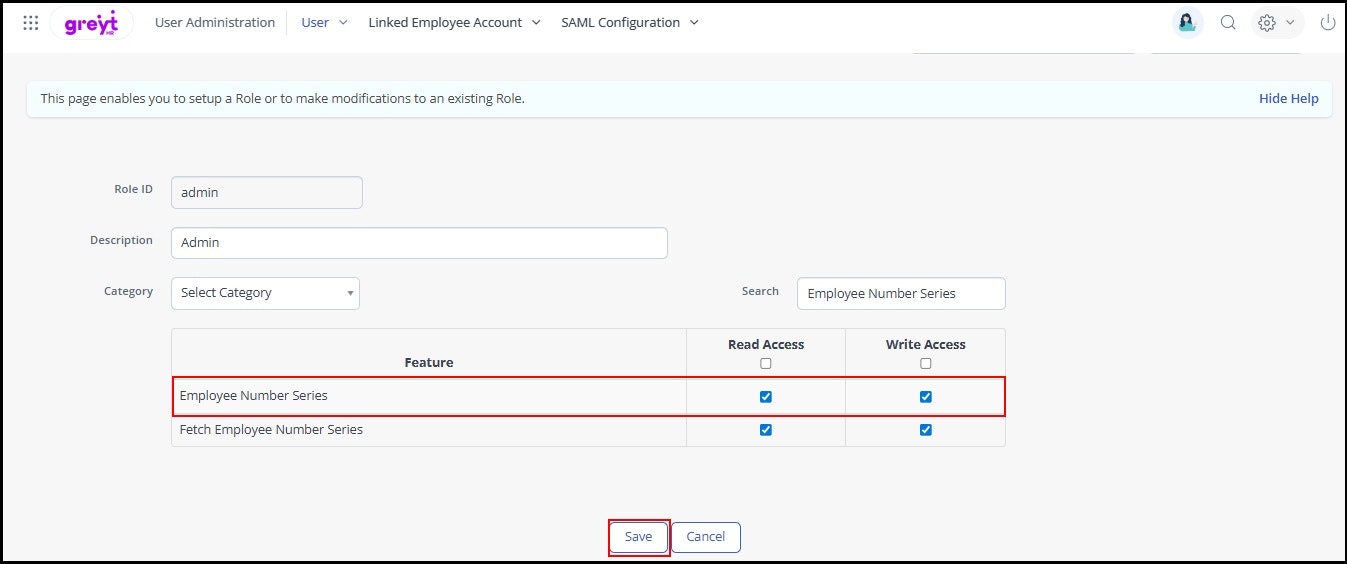Open the user profile avatar
This screenshot has height=564, width=1347.
point(1188,23)
